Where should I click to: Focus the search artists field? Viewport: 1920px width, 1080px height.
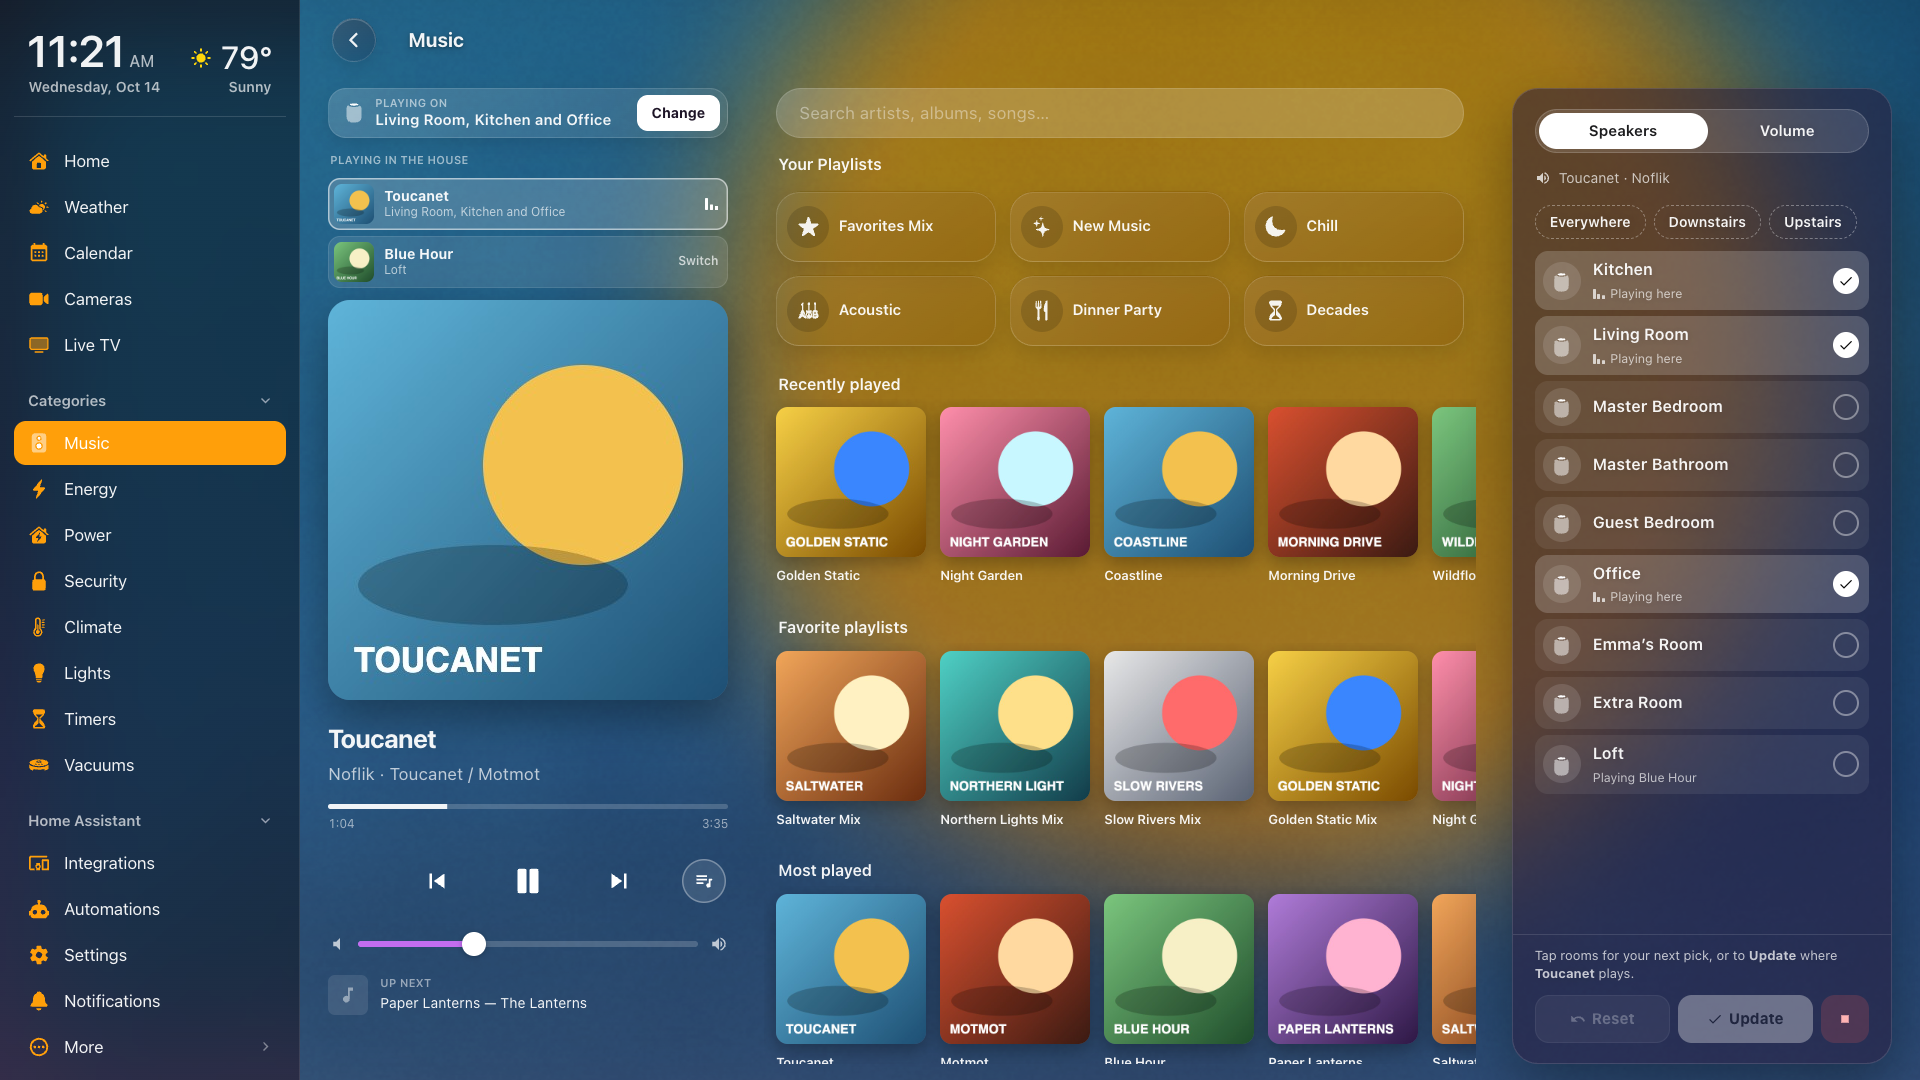1119,113
